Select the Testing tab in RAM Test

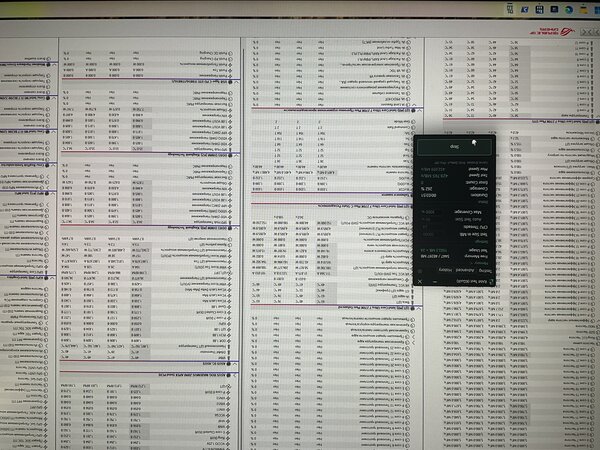point(485,270)
